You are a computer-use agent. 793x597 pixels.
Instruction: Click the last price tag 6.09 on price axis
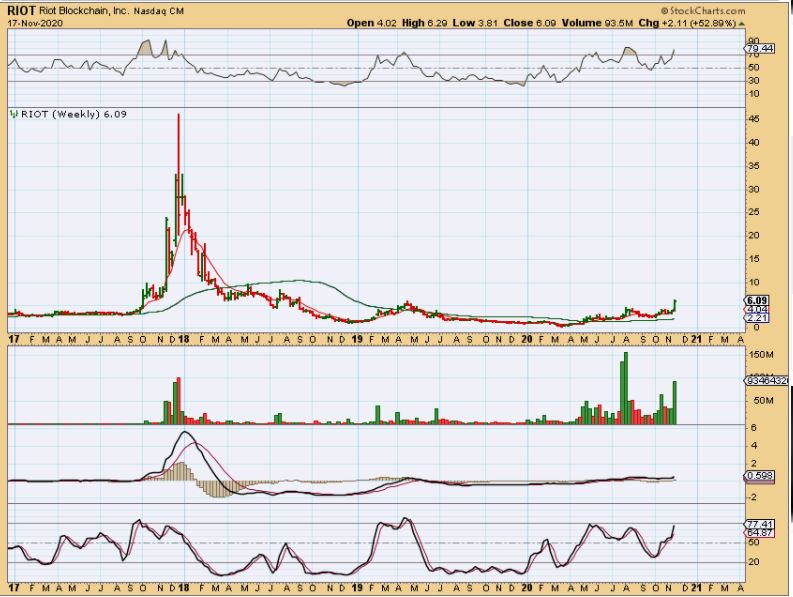point(759,300)
